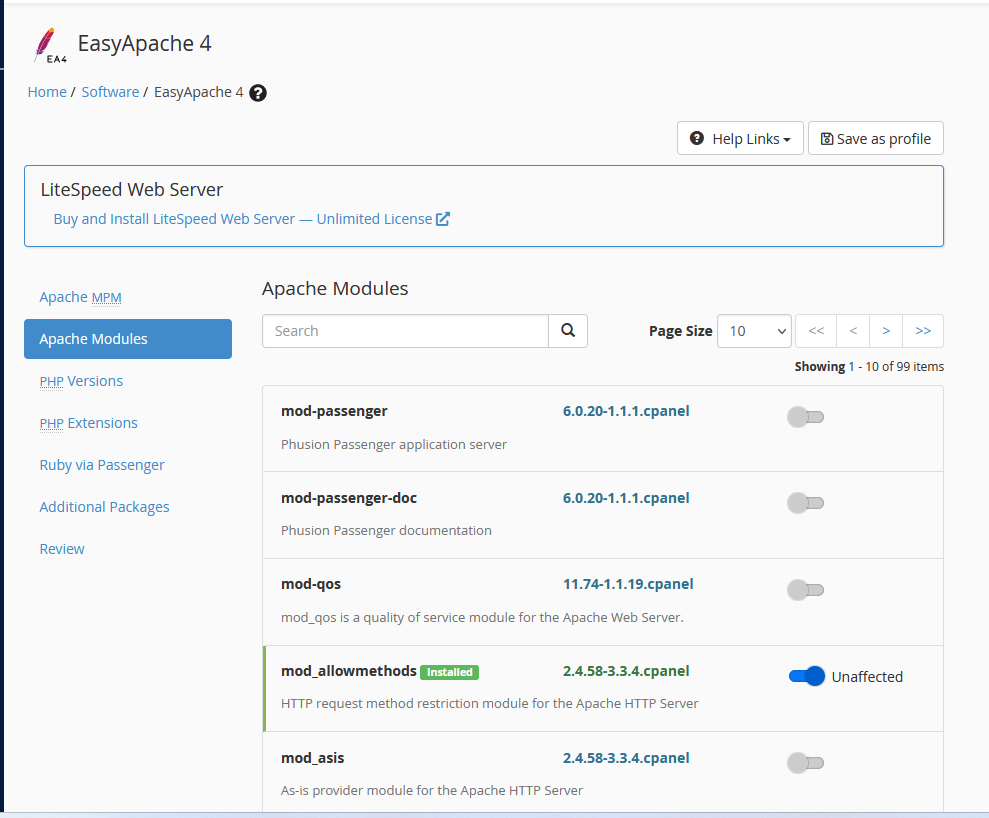Click the mod-passenger-doc module name
989x818 pixels.
click(x=349, y=498)
